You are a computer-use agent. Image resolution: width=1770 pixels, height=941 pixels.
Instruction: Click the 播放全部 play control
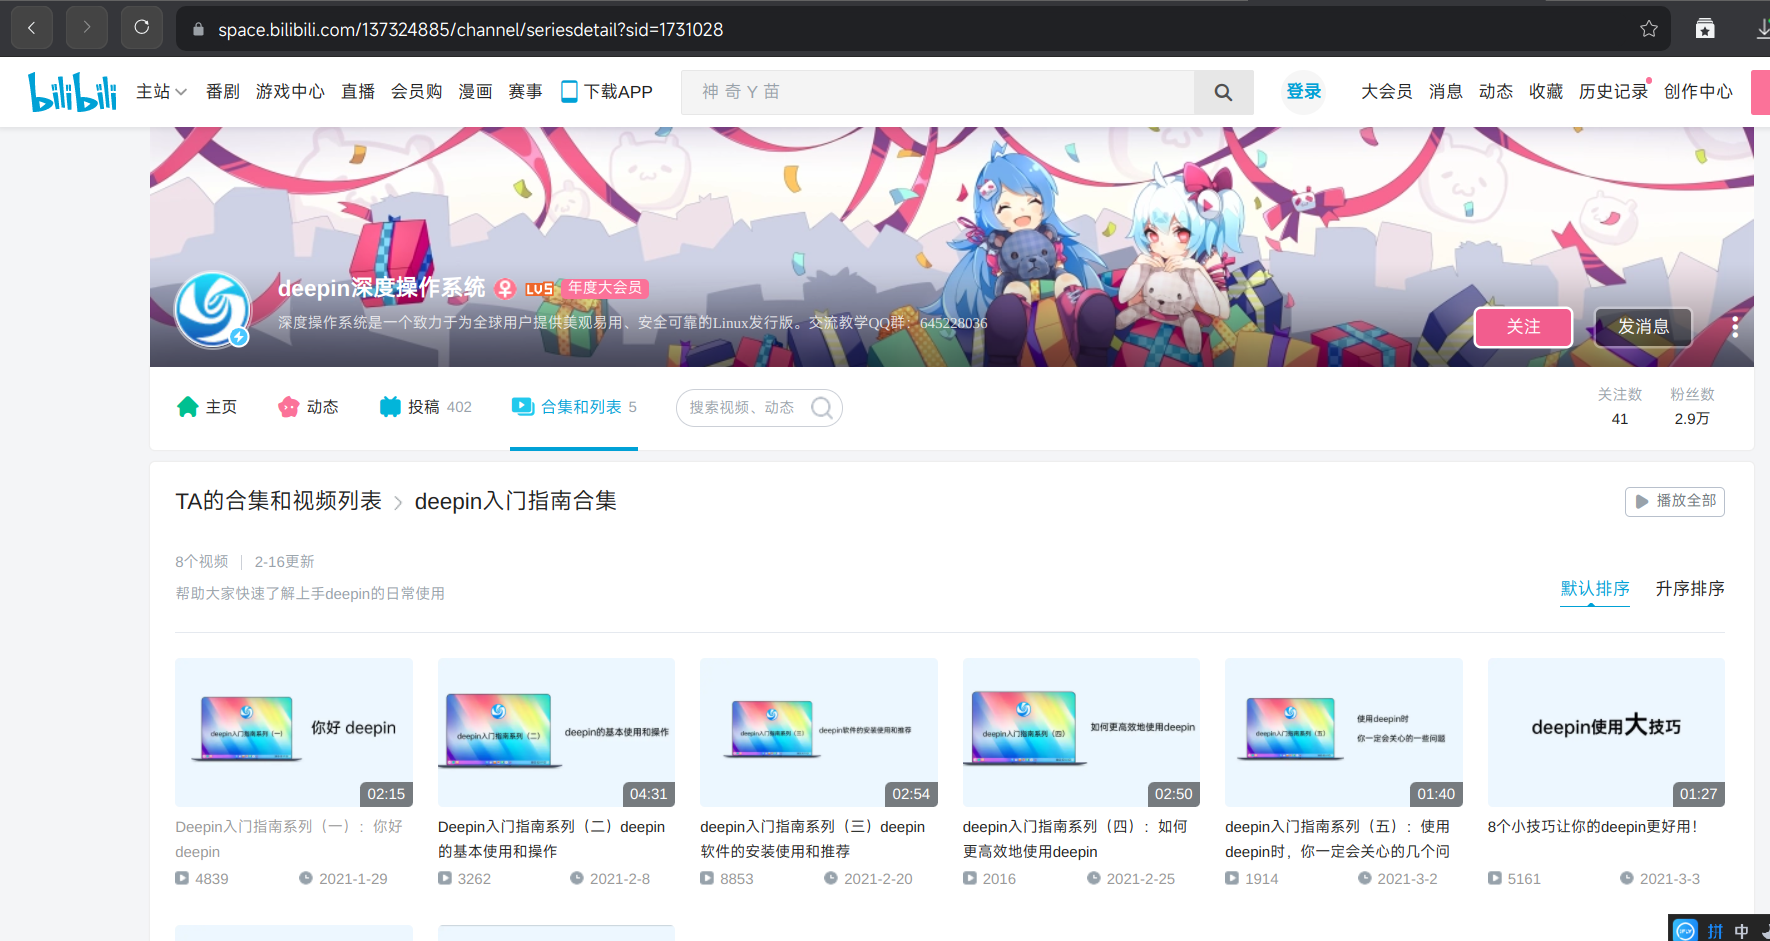point(1674,501)
